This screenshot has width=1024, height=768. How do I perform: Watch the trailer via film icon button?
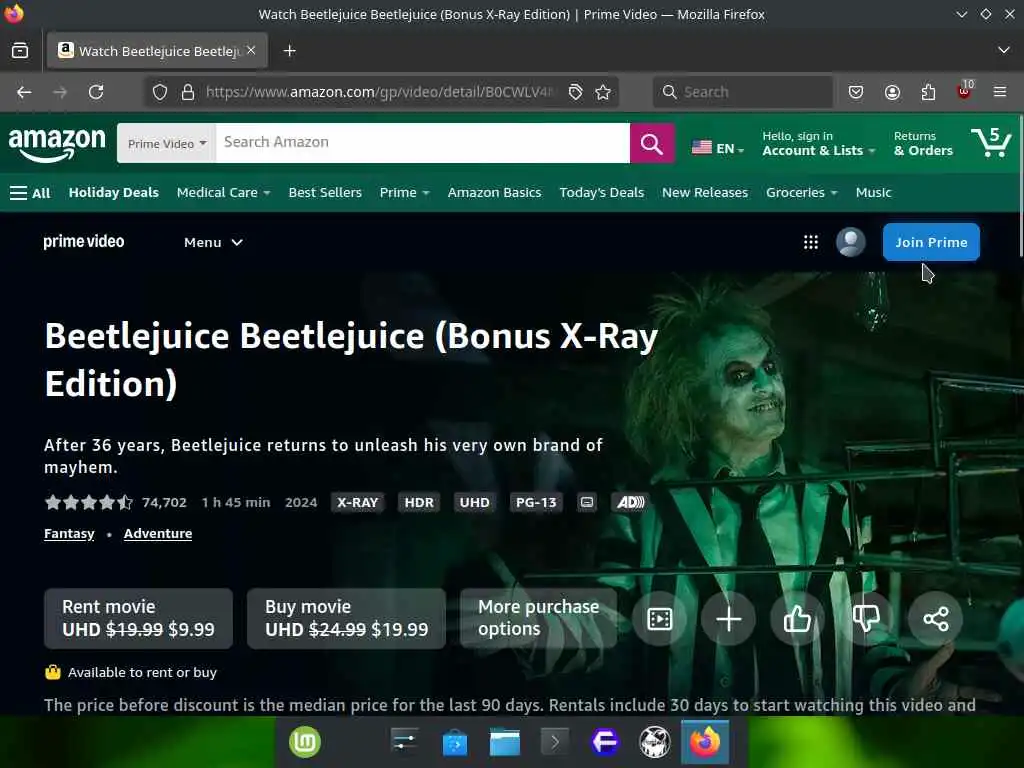(x=660, y=618)
